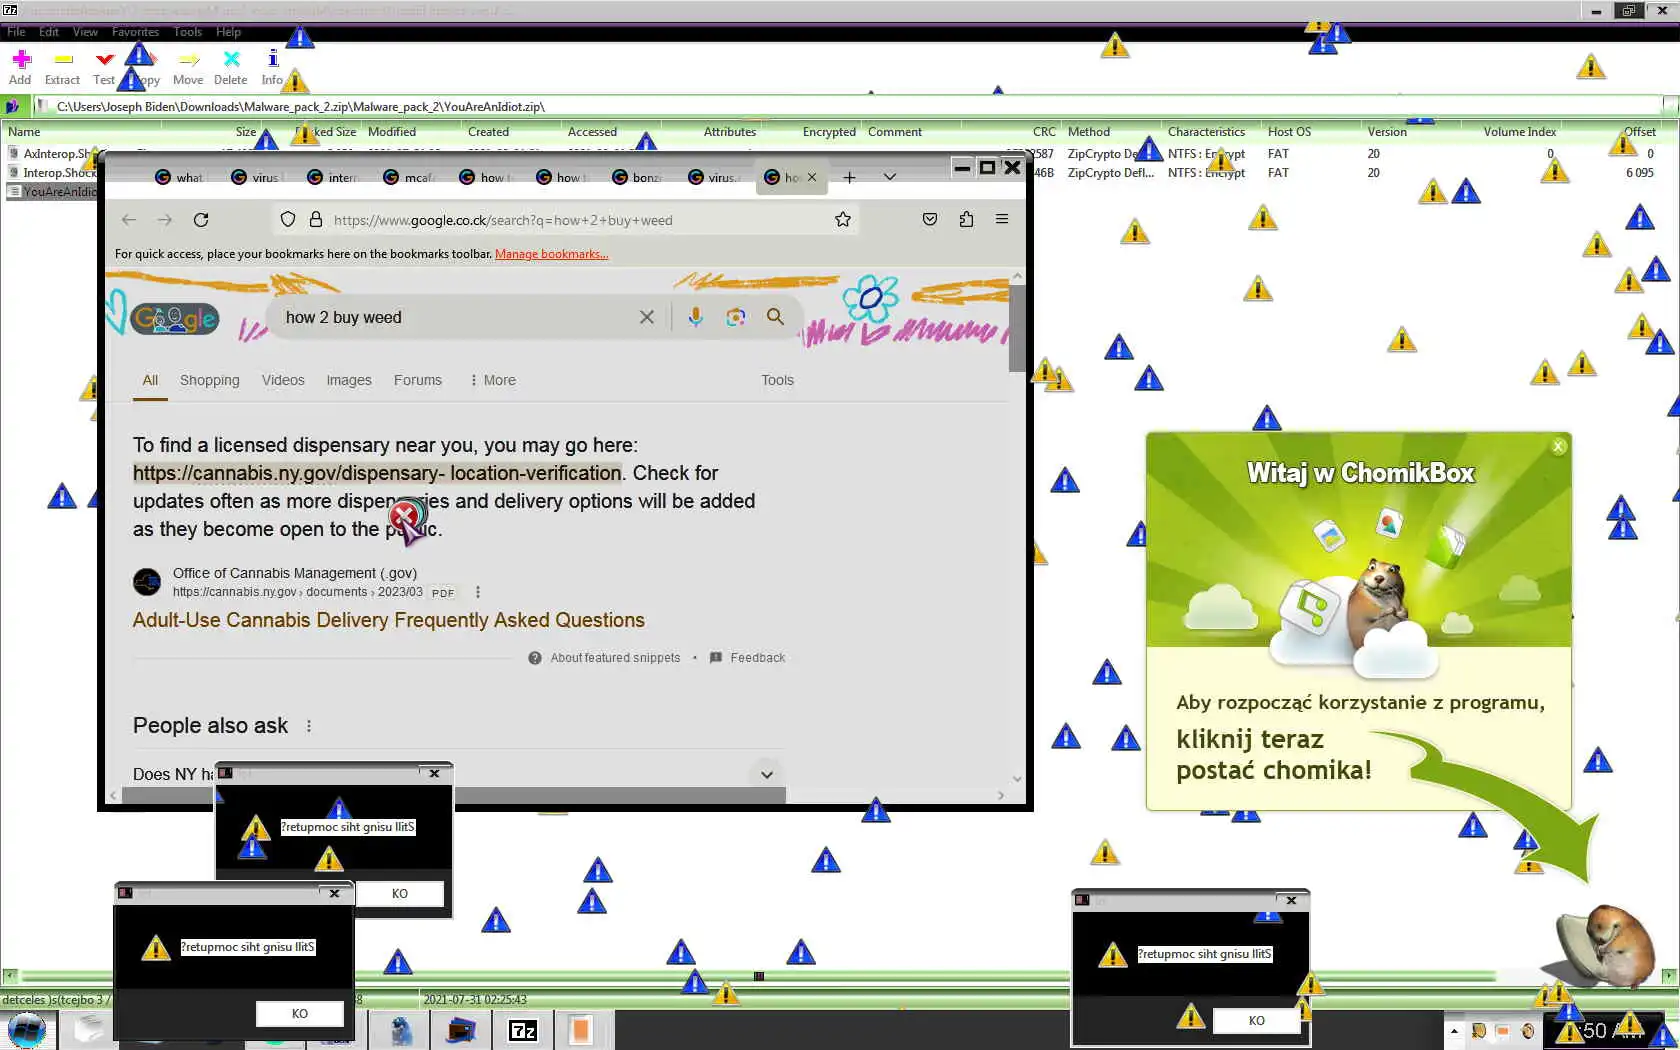
Task: Open the File menu in 7-Zip
Action: coord(16,32)
